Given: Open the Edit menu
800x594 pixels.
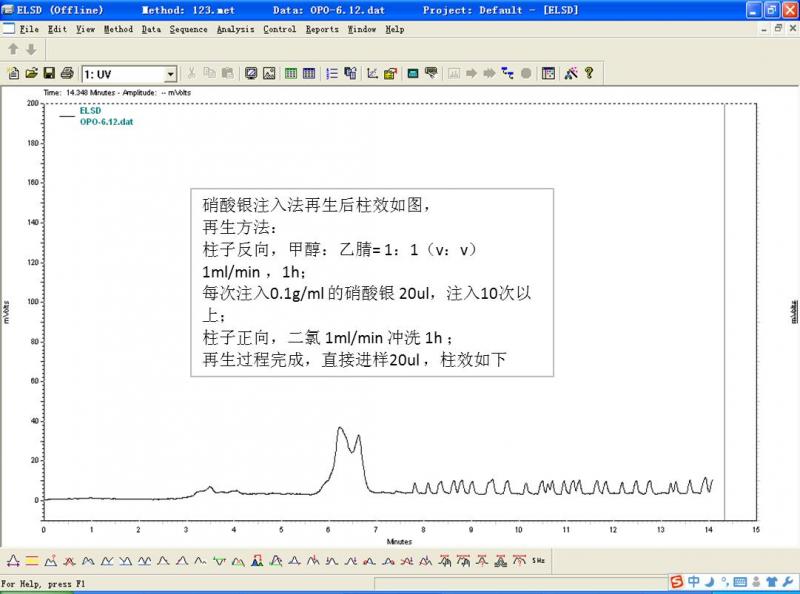Looking at the screenshot, I should pyautogui.click(x=58, y=29).
